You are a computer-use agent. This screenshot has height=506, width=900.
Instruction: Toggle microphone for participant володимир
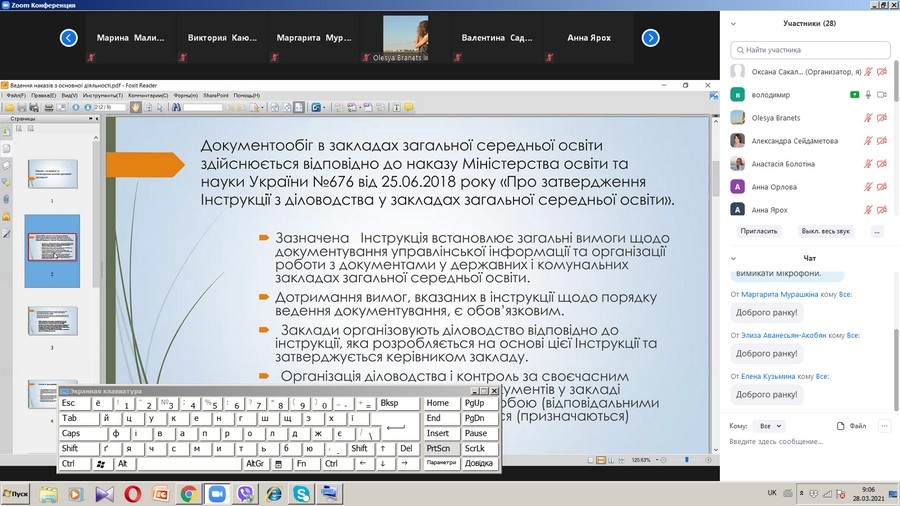(869, 95)
